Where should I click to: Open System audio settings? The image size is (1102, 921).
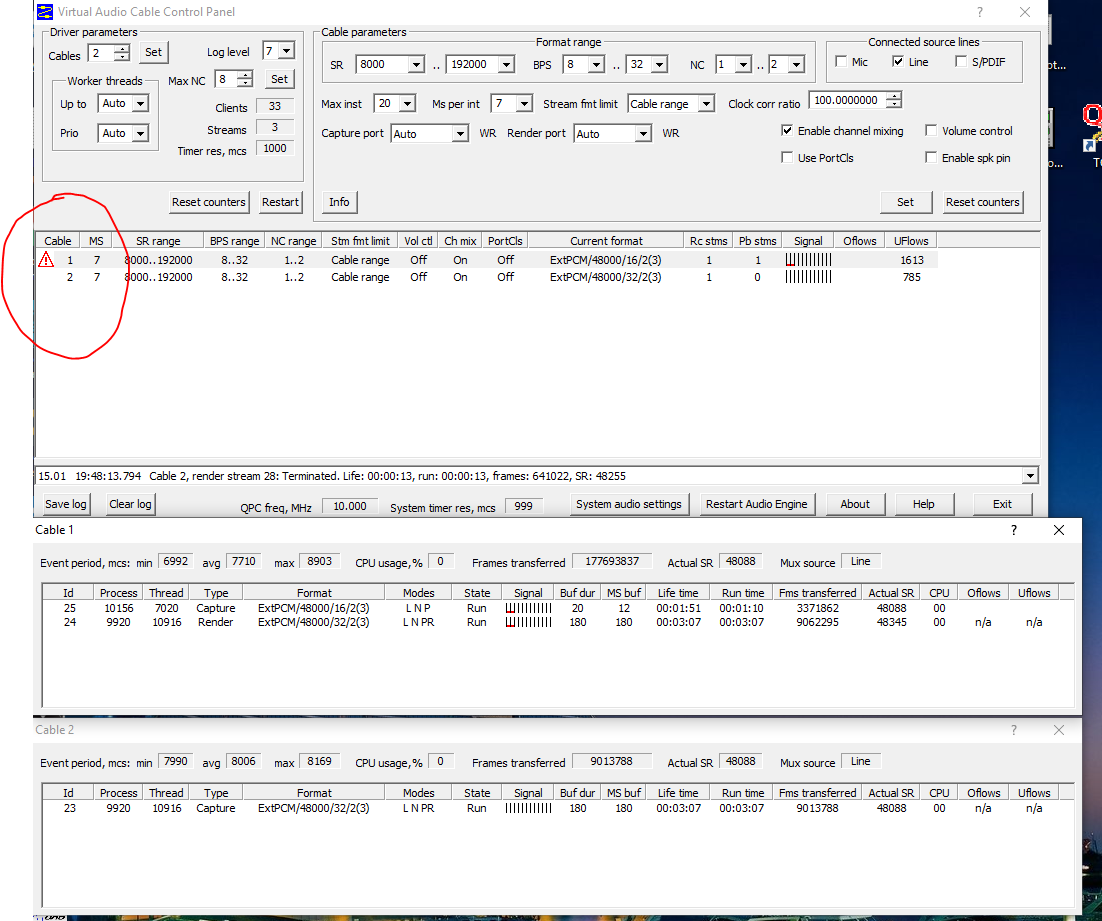(x=628, y=504)
